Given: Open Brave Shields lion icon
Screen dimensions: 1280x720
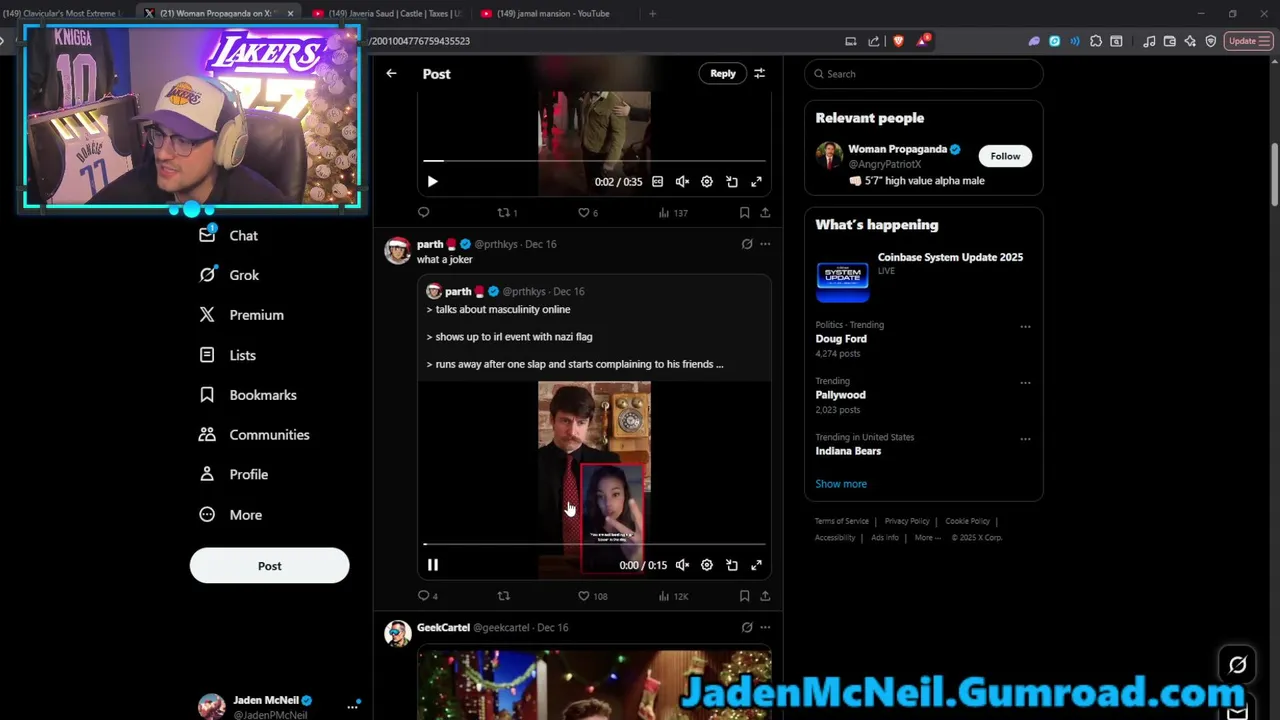Looking at the screenshot, I should (898, 41).
